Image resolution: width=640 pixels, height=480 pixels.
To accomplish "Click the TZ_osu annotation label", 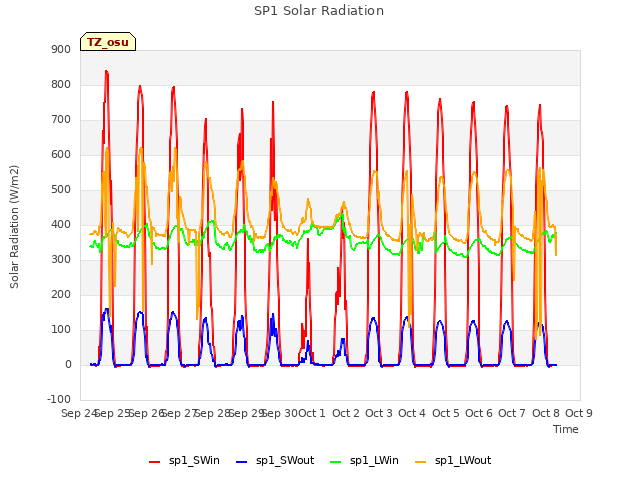I will coord(108,42).
